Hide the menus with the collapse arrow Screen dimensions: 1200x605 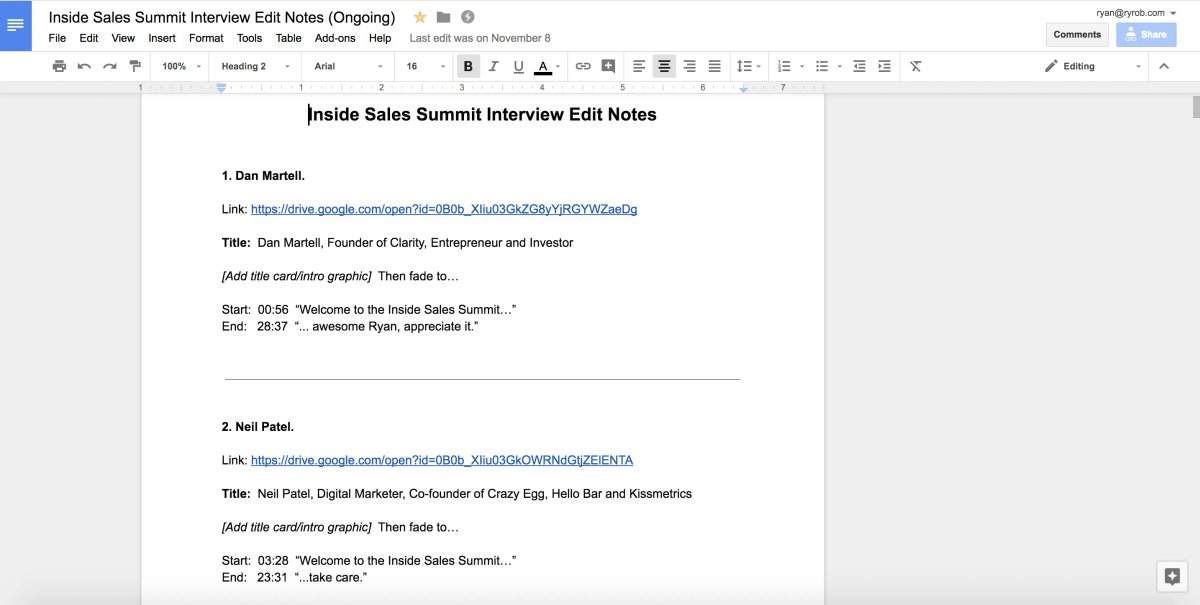(x=1164, y=66)
